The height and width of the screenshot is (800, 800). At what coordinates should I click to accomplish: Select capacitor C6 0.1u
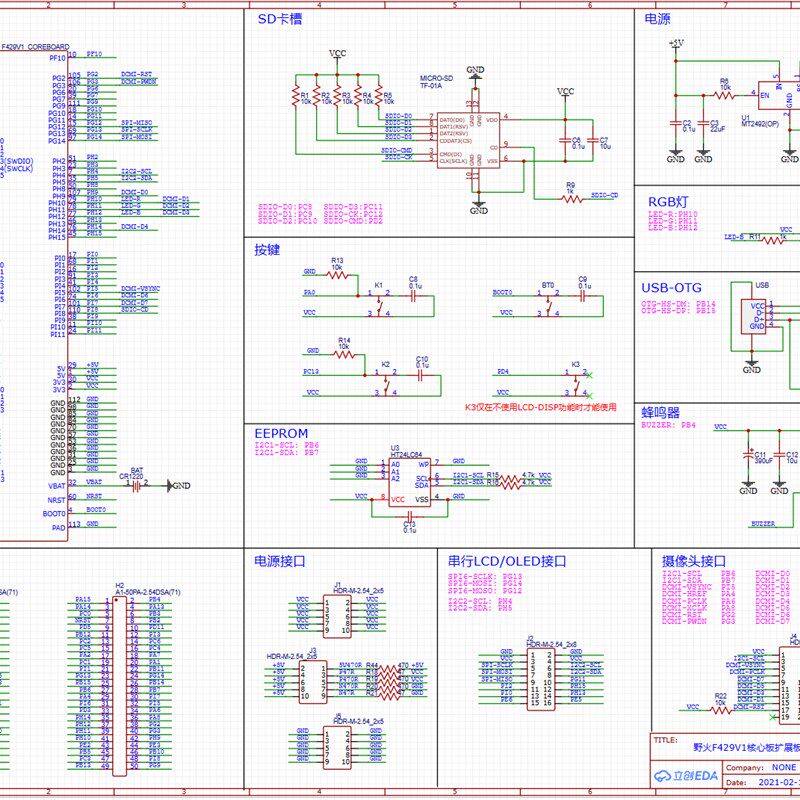[565, 140]
